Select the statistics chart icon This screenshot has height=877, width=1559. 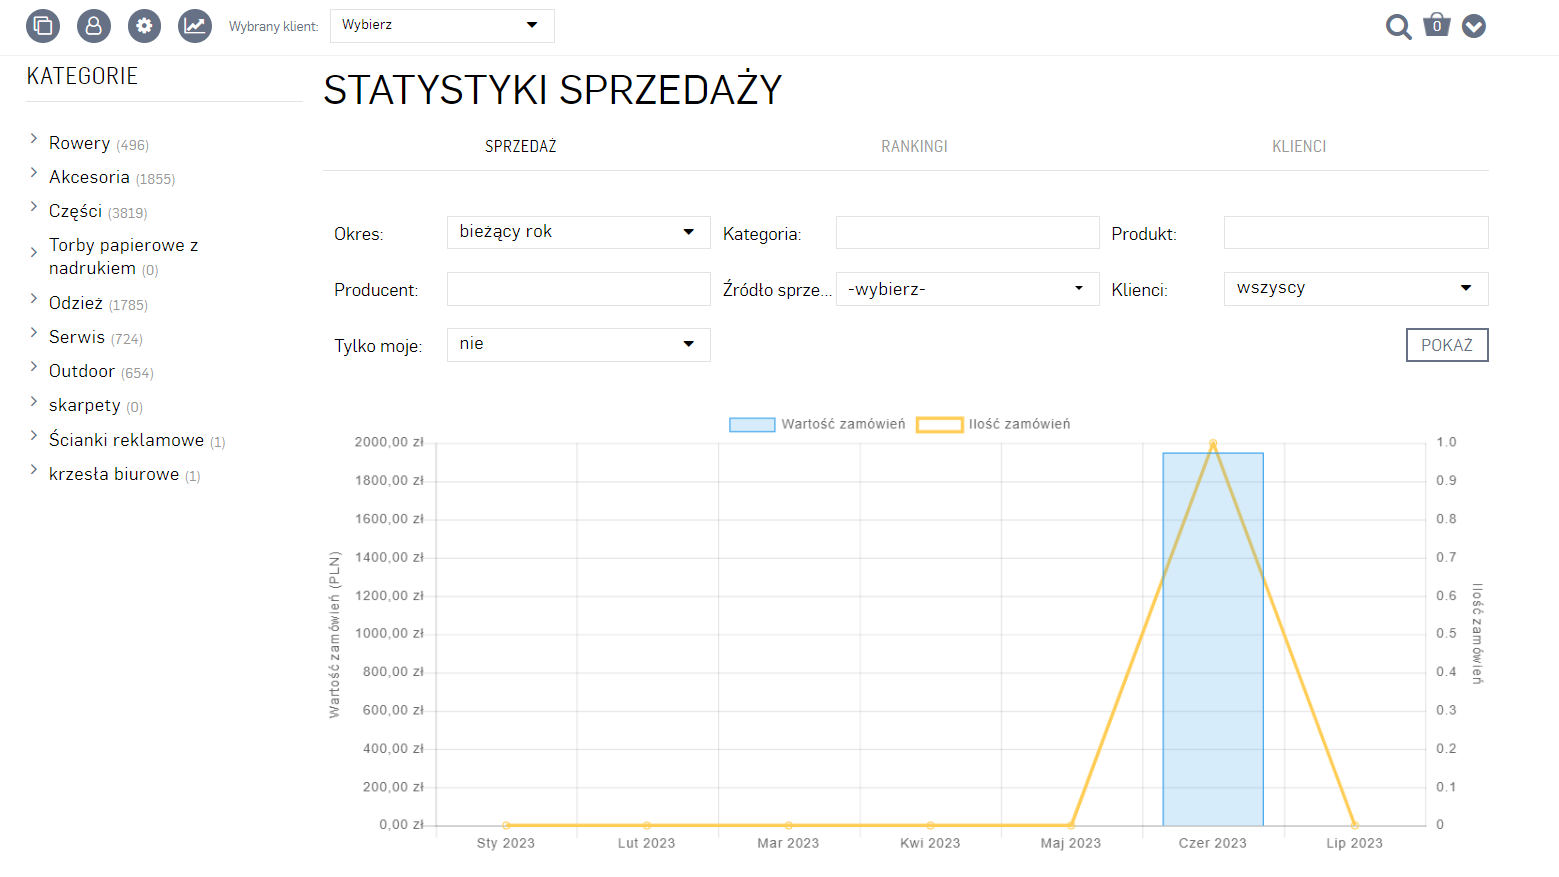pyautogui.click(x=194, y=26)
